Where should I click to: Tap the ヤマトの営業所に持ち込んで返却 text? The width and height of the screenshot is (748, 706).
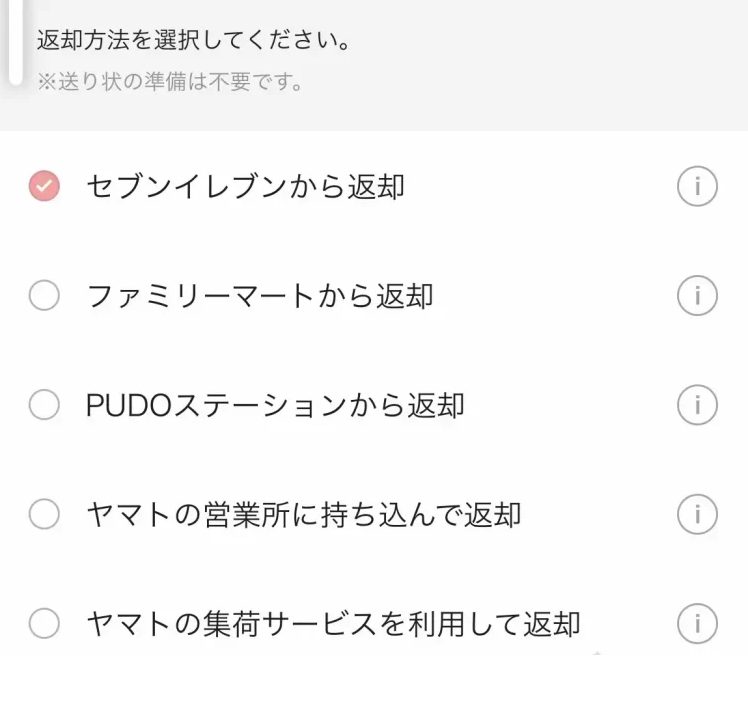coord(303,515)
